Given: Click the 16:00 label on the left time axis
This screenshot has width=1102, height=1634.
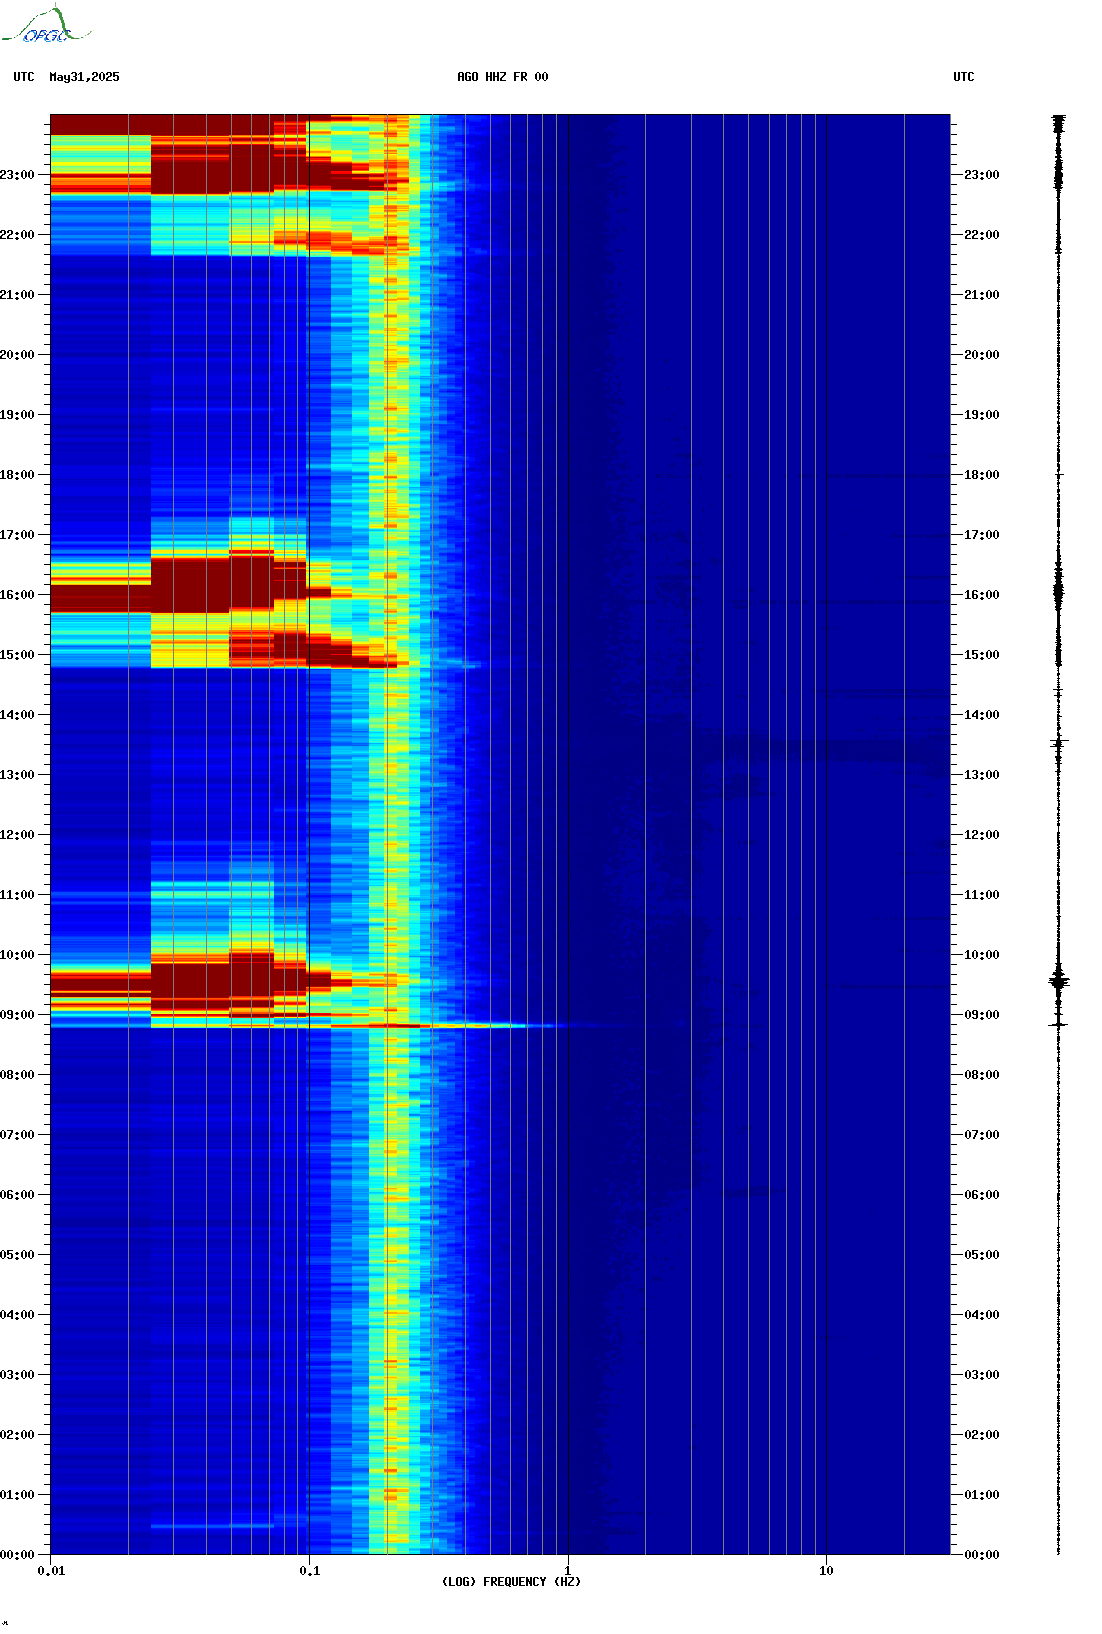Looking at the screenshot, I should coord(17,595).
